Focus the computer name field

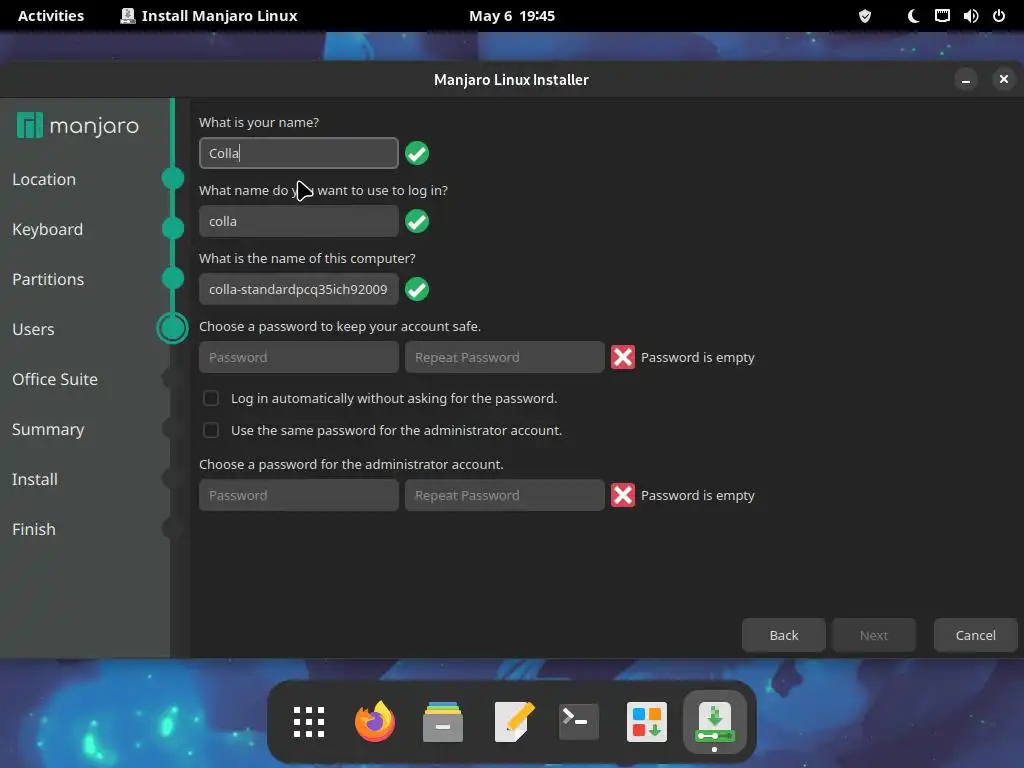click(298, 289)
